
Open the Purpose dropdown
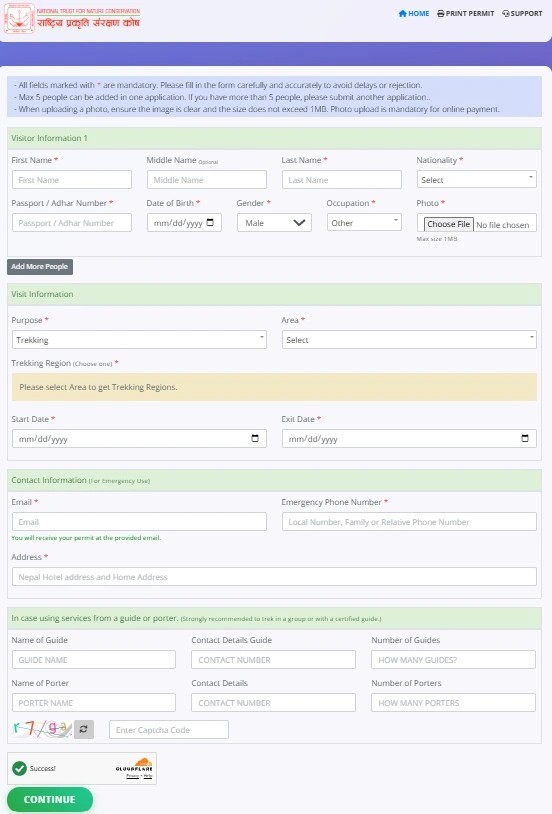coord(139,340)
